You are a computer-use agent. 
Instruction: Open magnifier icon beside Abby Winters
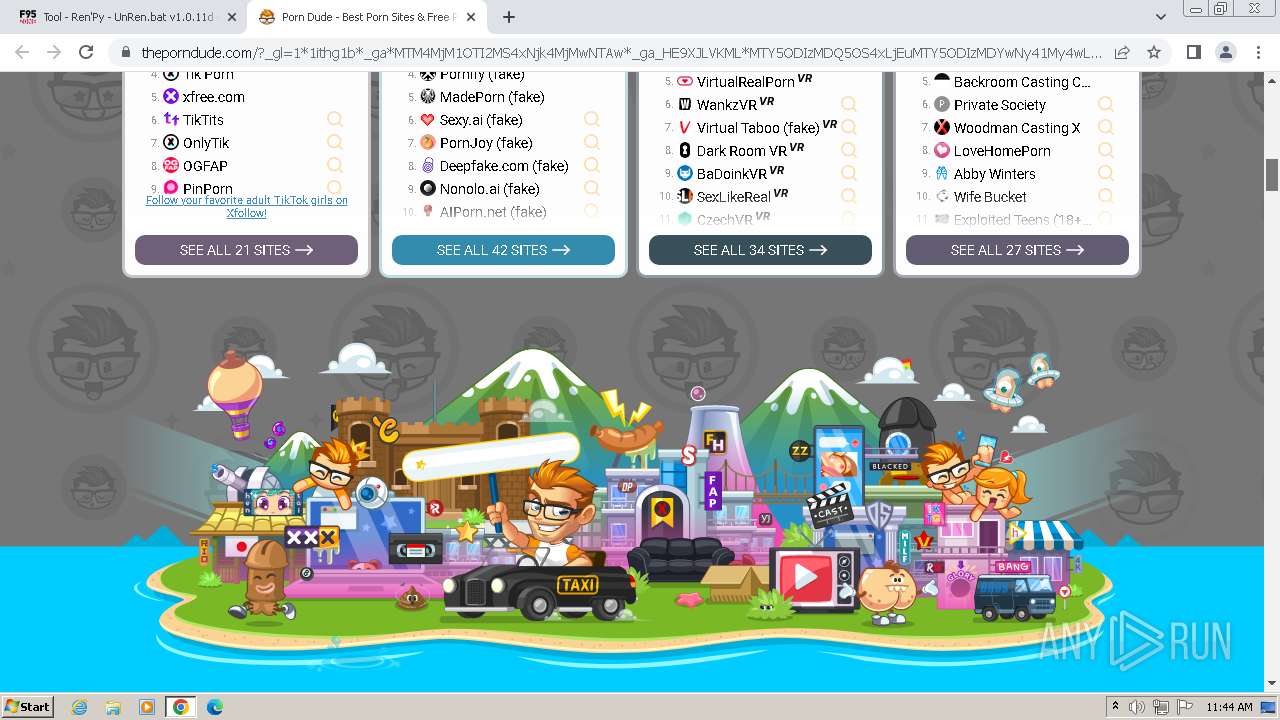point(1106,173)
